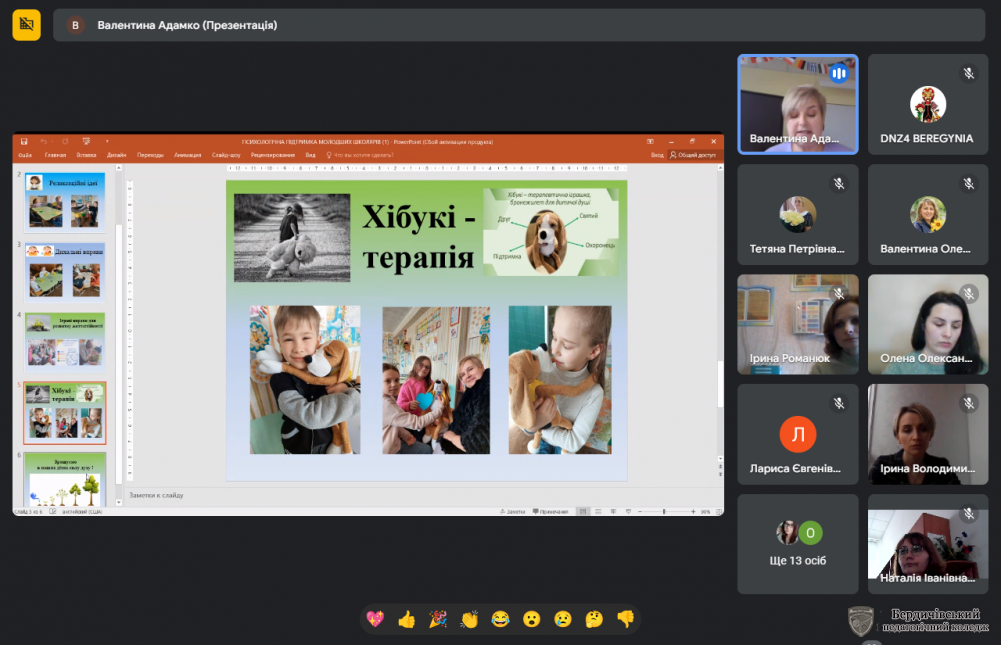The height and width of the screenshot is (645, 1001).
Task: Click muted mic icon on Тетяна Петрівна tile
Action: (x=839, y=184)
